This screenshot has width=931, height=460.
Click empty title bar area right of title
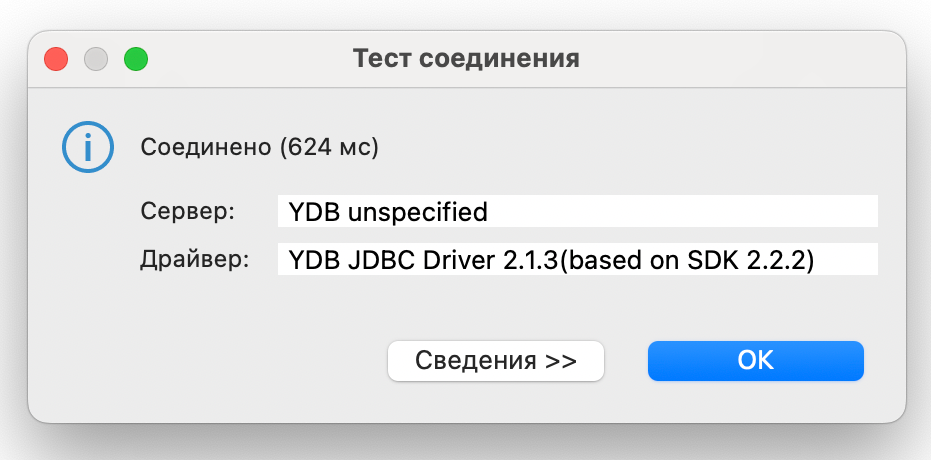click(x=740, y=58)
